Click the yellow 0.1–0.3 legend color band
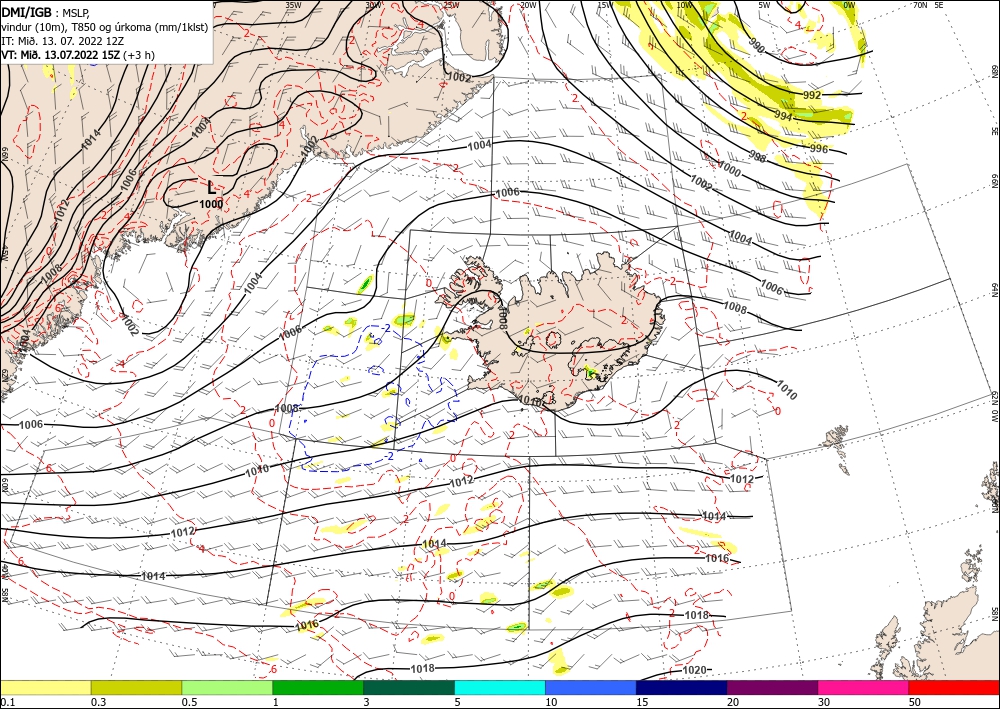Screen dimensions: 1000x709 45,687
